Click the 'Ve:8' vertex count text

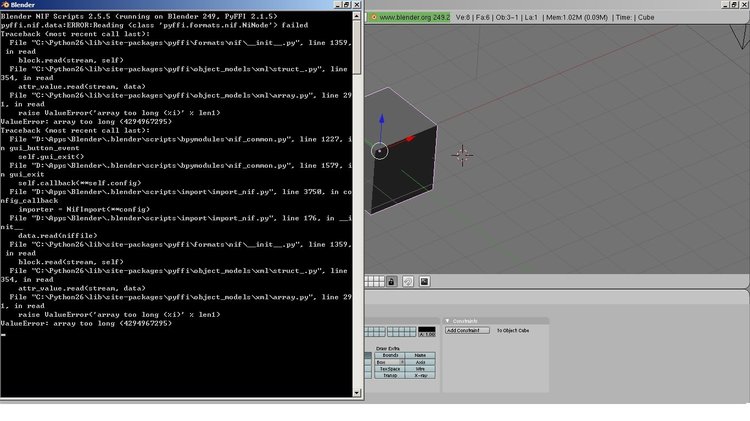pyautogui.click(x=463, y=17)
